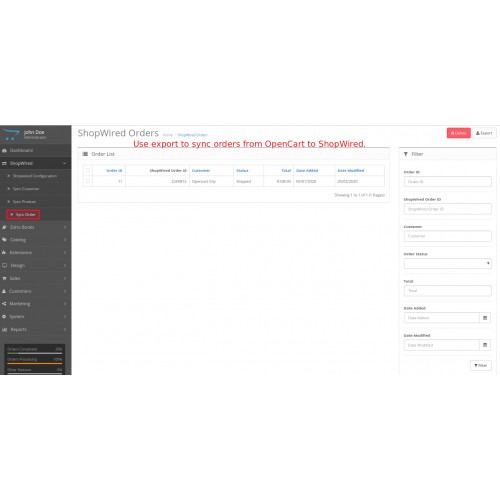Viewport: 500px width, 500px height.
Task: Check the box for order 11
Action: [x=88, y=181]
